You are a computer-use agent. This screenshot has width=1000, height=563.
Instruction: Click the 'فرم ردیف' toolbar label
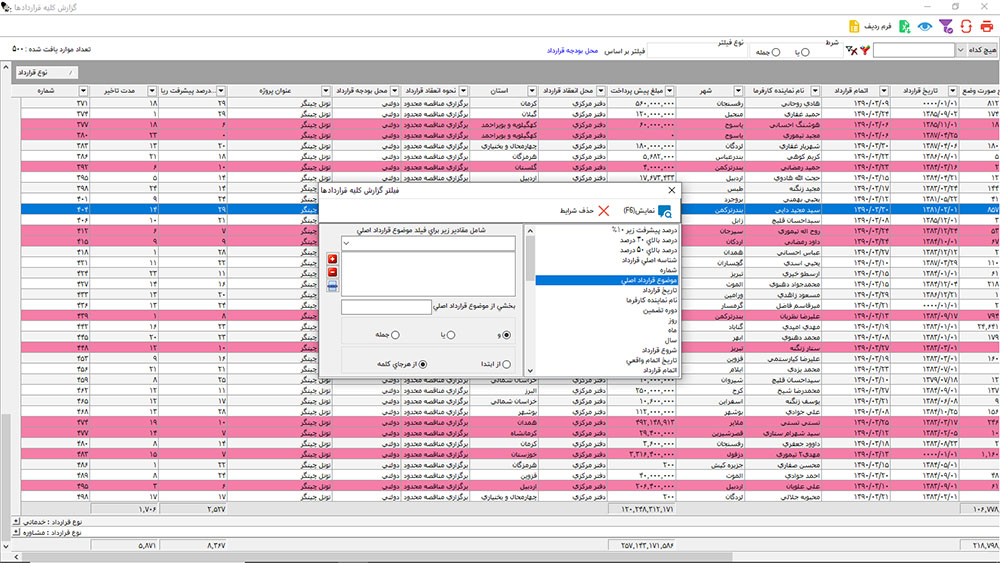878,27
